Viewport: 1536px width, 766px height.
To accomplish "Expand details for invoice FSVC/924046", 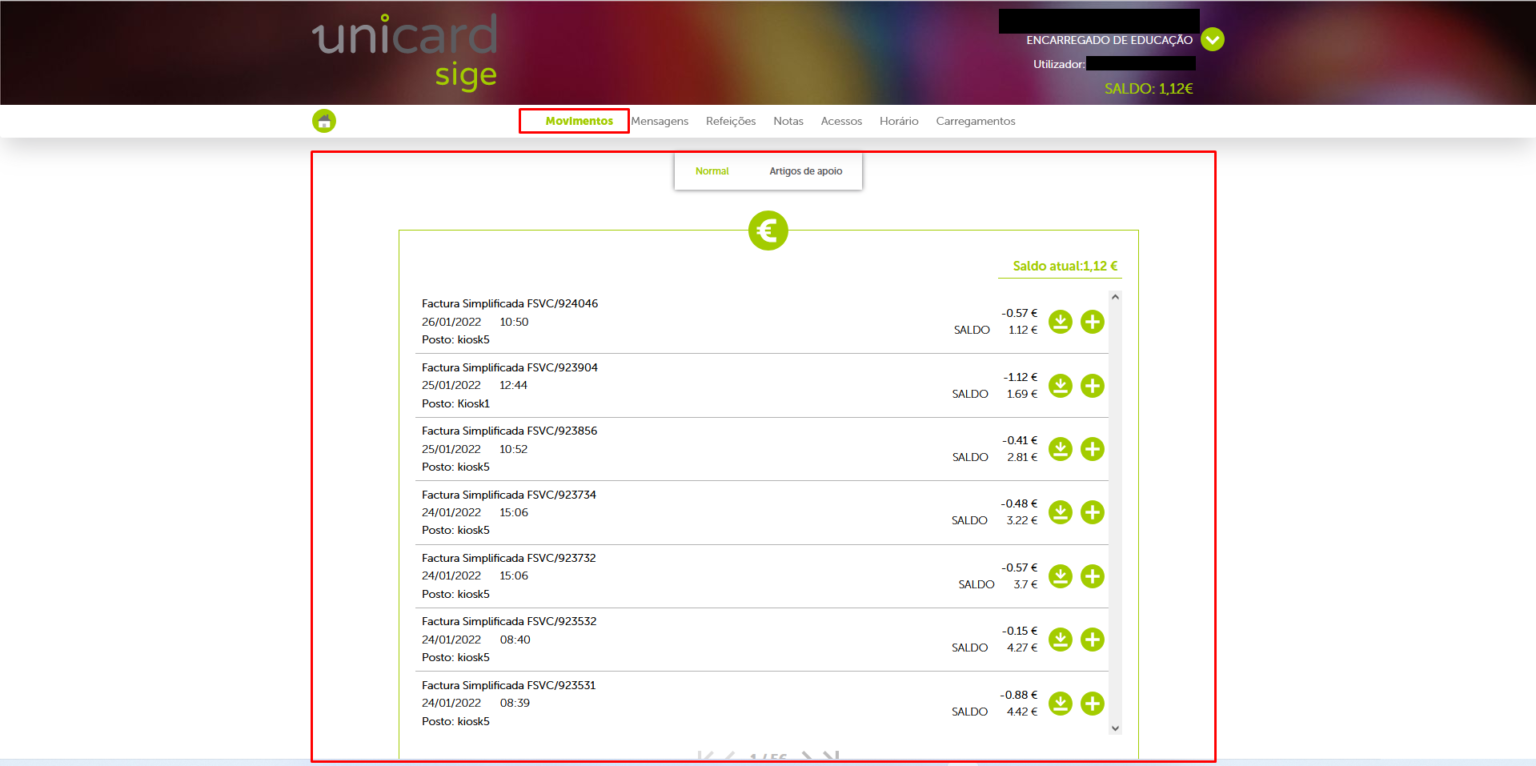I will pyautogui.click(x=1092, y=322).
